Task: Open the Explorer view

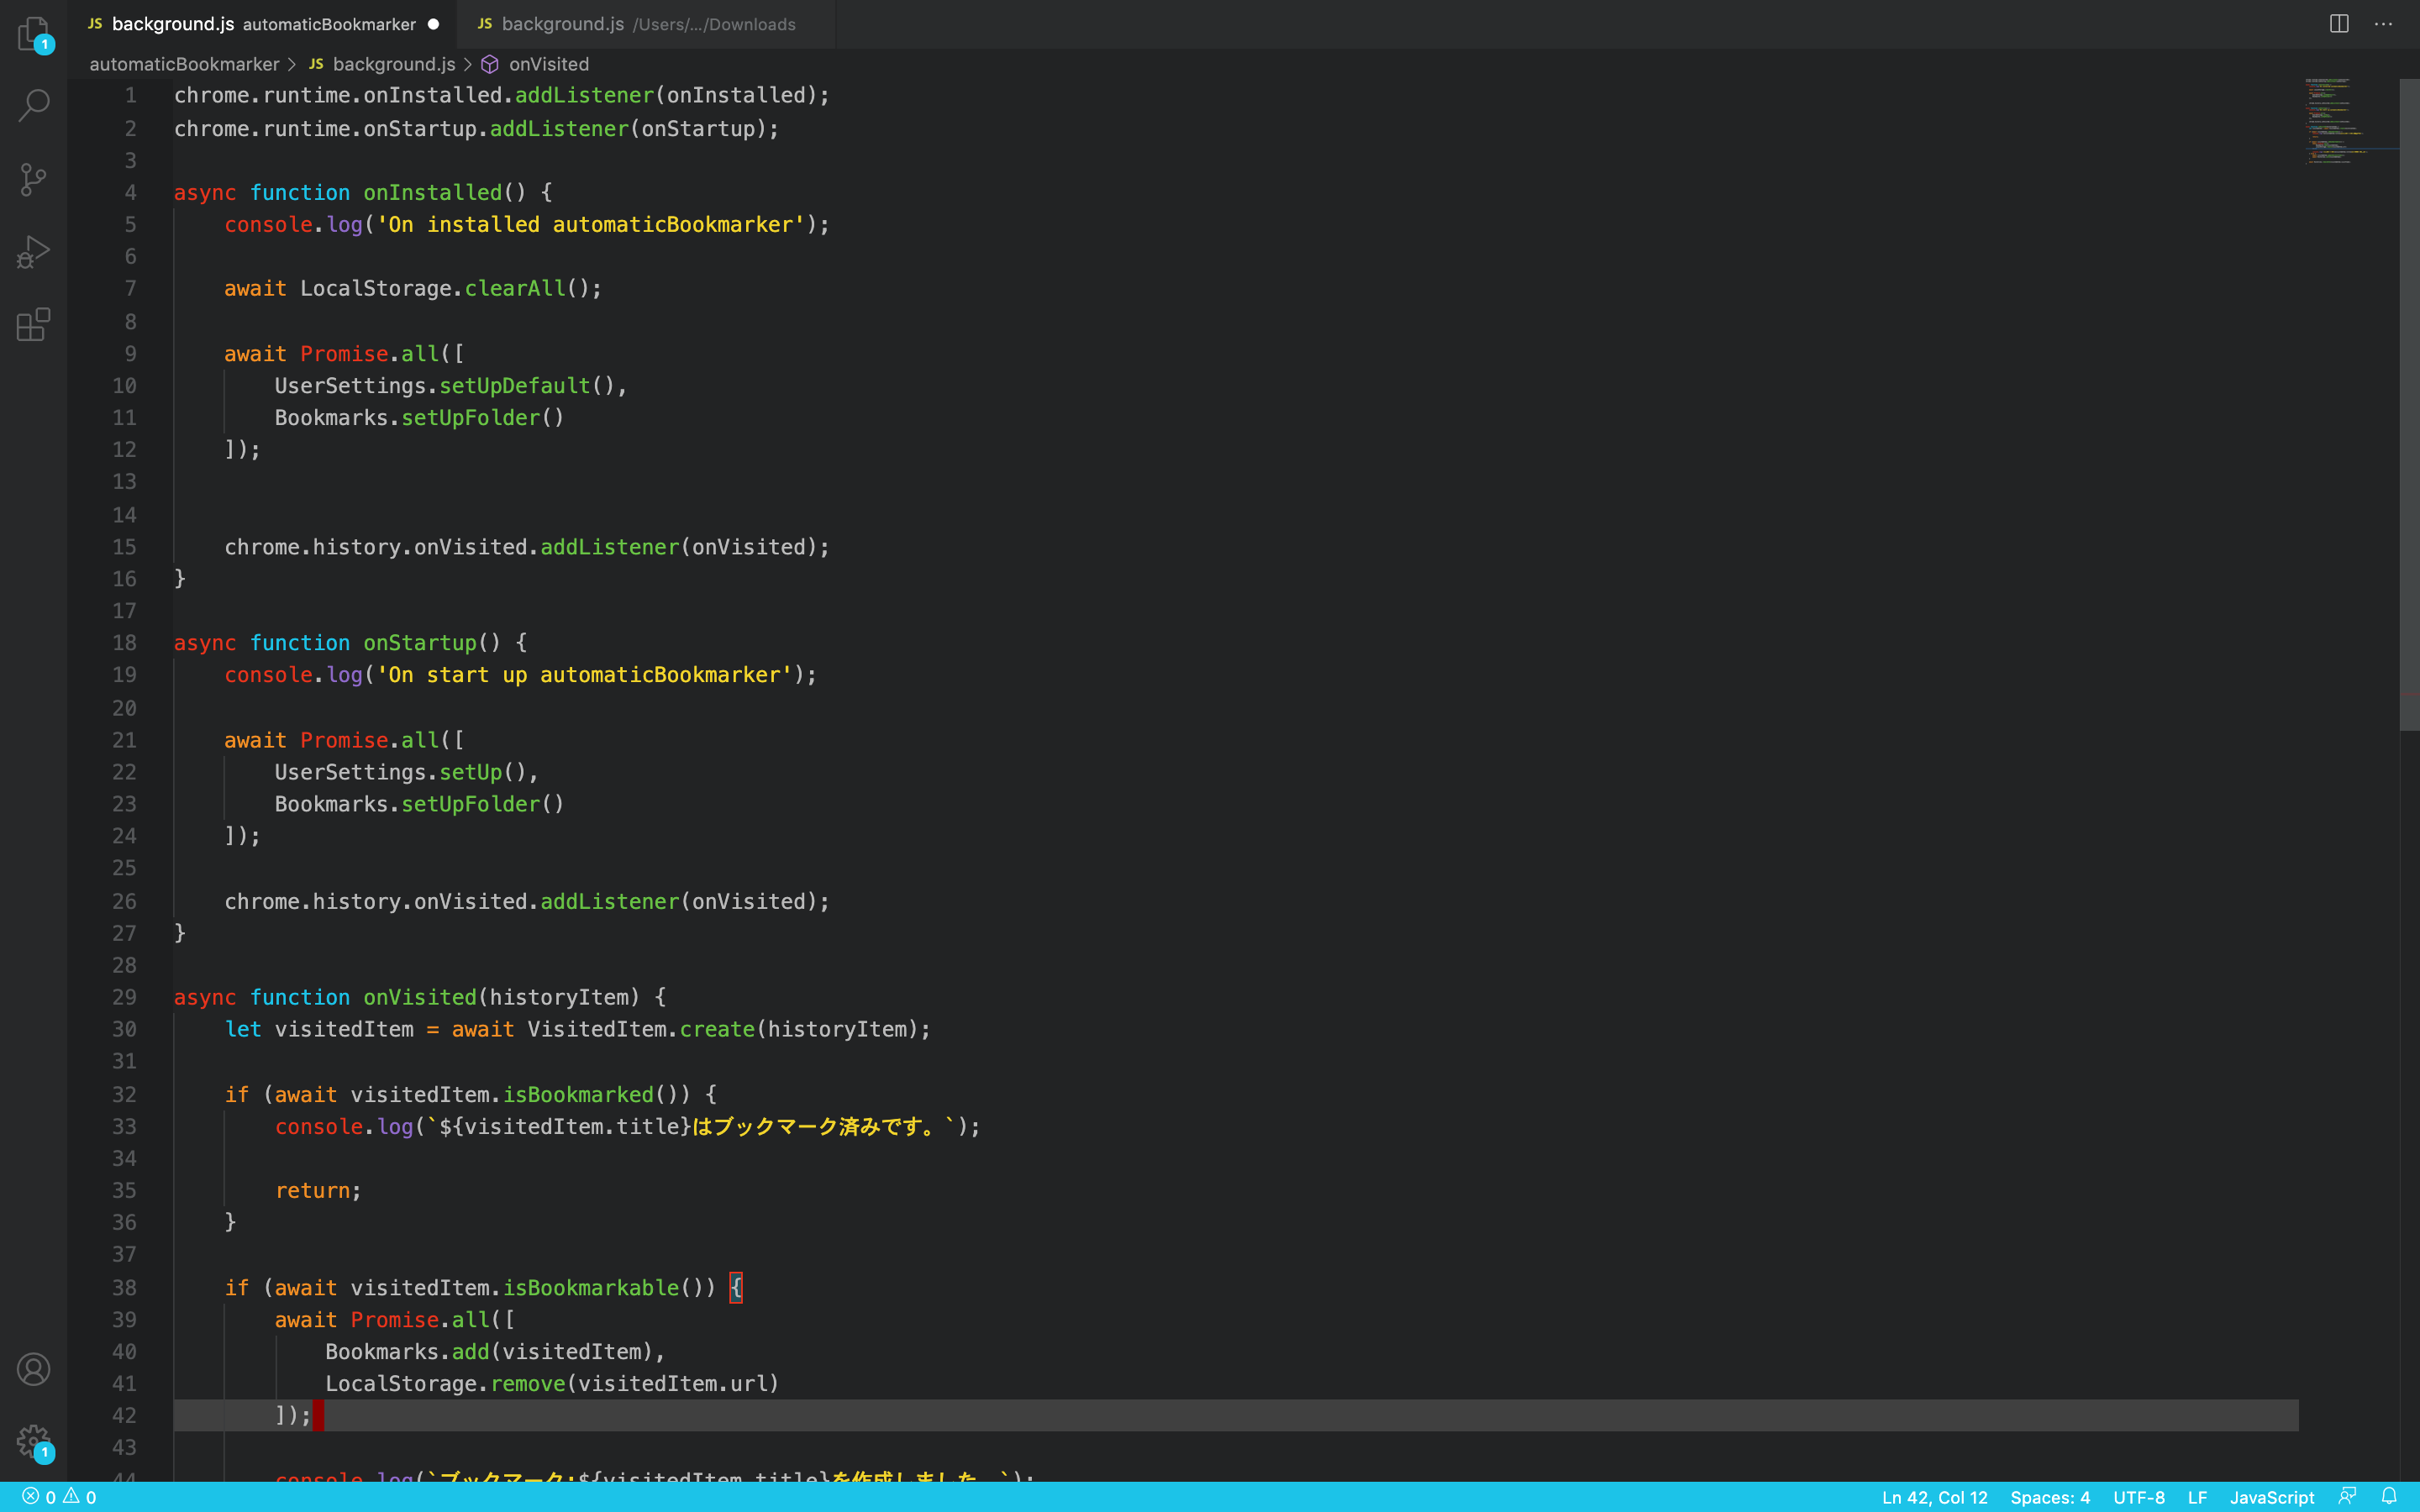Action: tap(33, 33)
